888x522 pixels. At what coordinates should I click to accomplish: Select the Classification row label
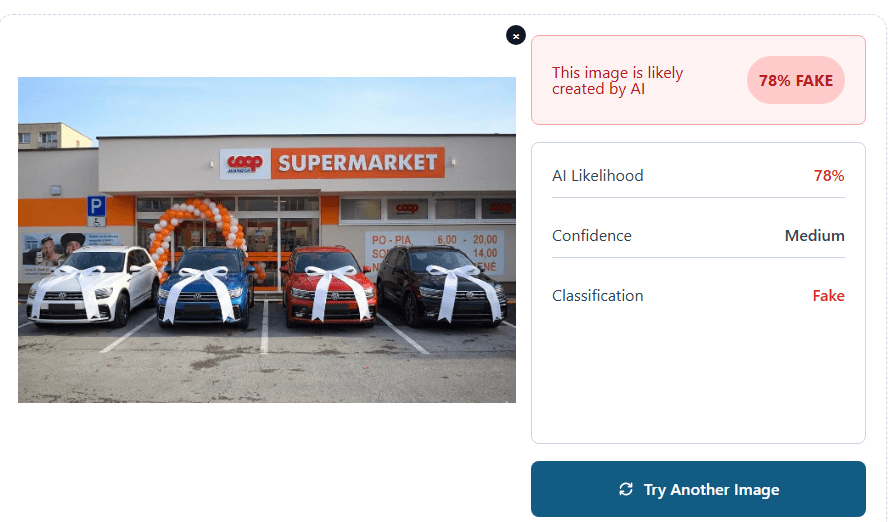tap(598, 296)
